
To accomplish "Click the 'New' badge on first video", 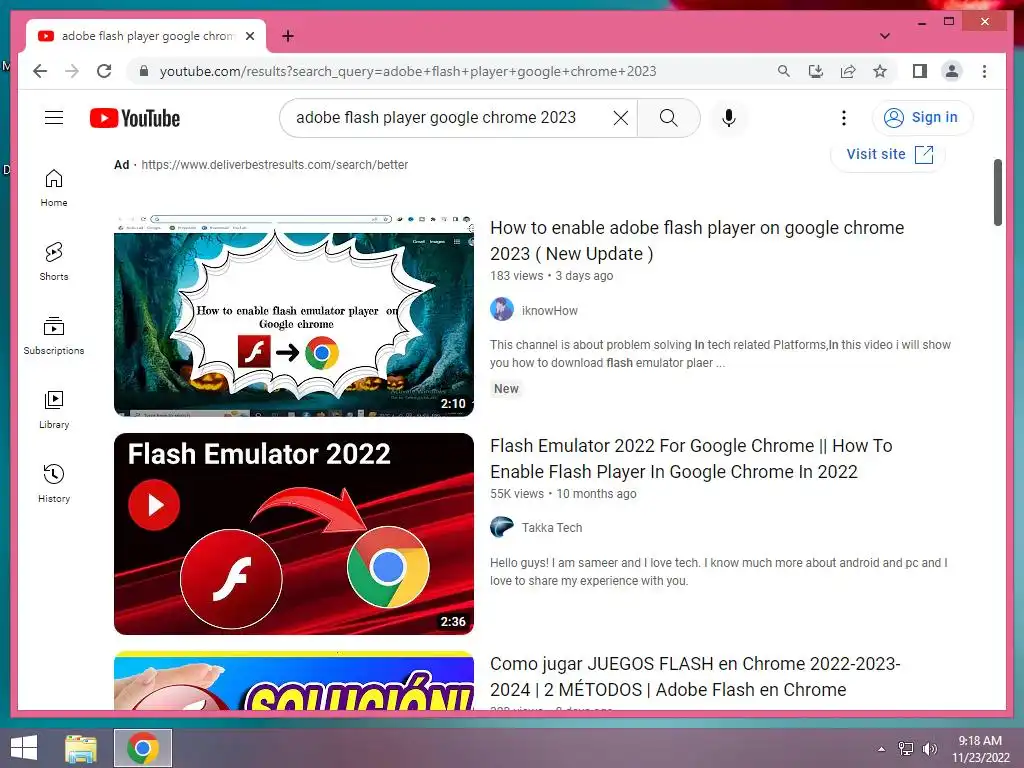I will point(505,389).
